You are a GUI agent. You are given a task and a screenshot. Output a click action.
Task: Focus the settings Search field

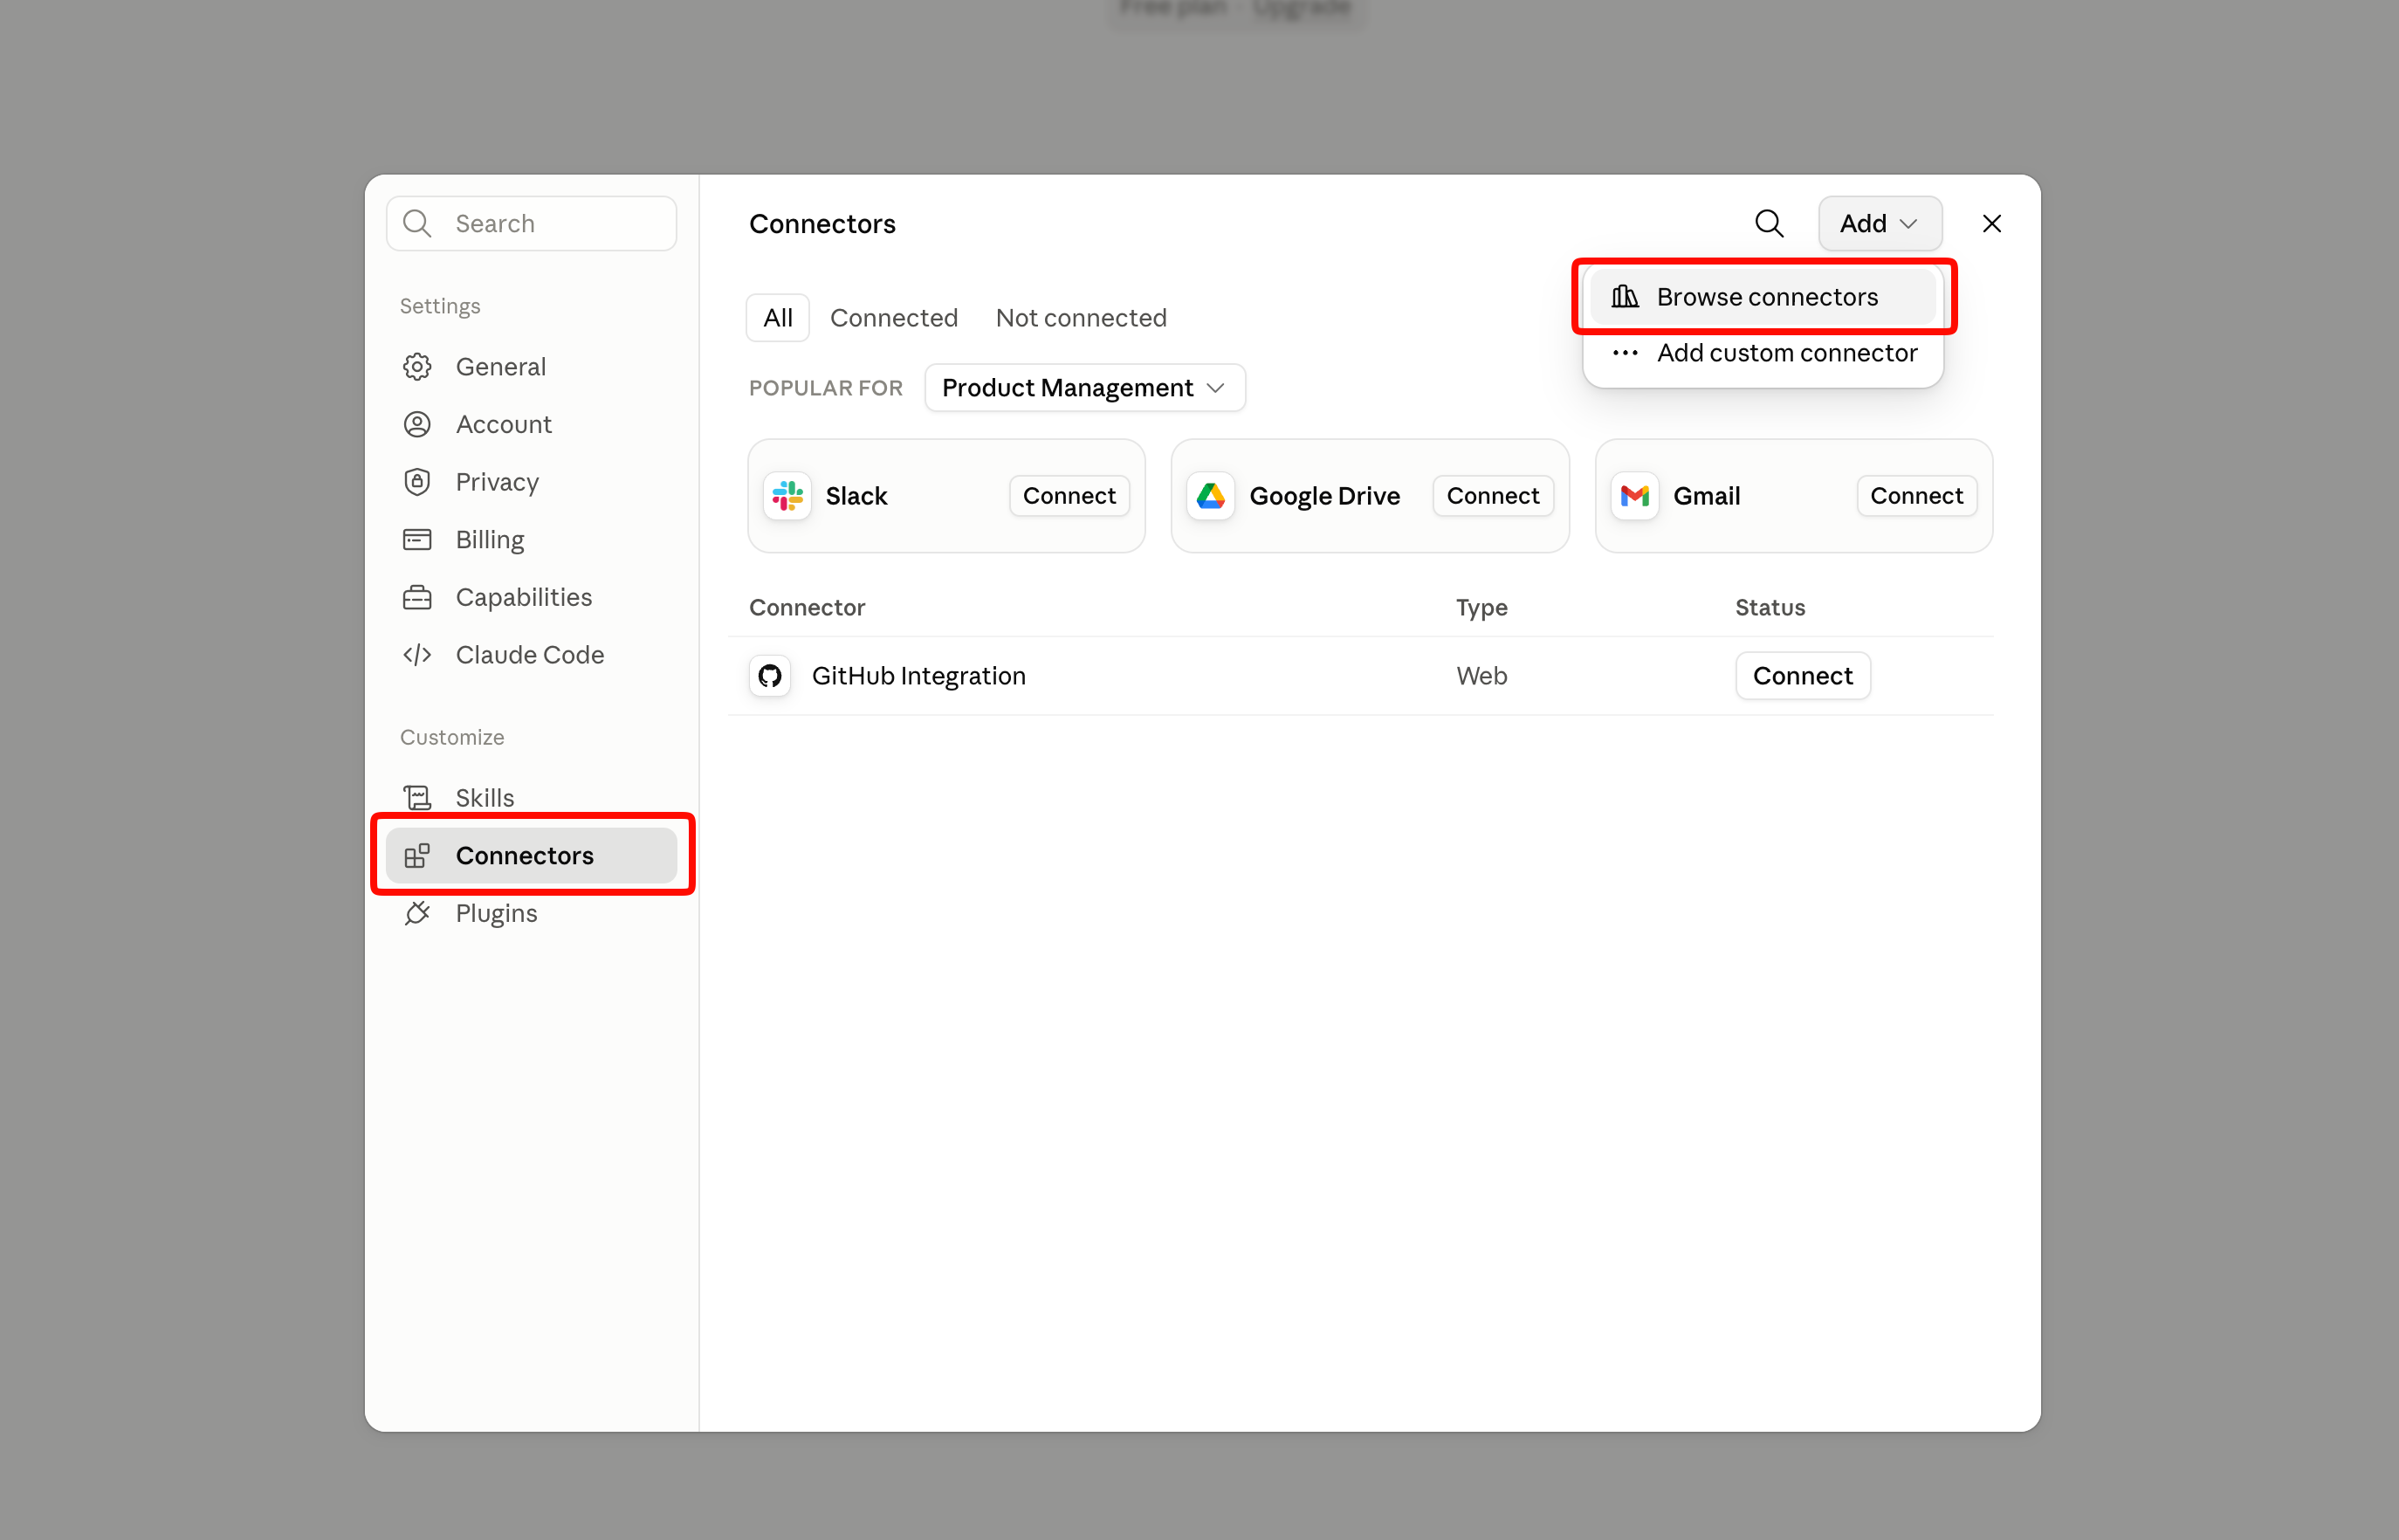[x=531, y=223]
